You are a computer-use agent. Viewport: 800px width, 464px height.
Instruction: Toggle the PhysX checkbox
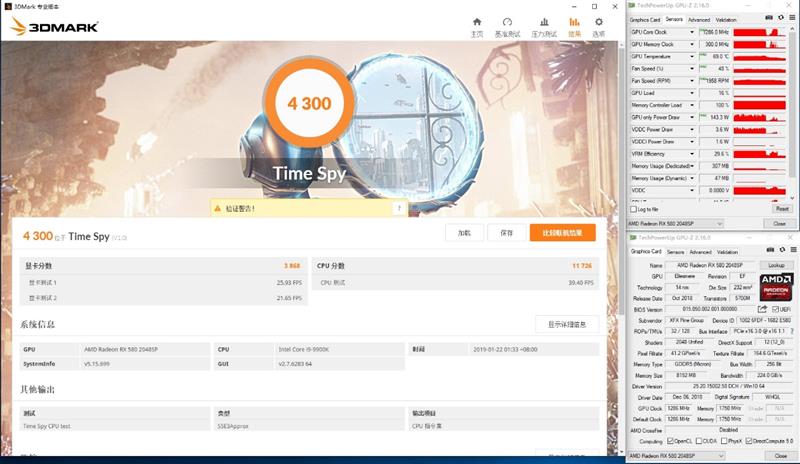(724, 441)
